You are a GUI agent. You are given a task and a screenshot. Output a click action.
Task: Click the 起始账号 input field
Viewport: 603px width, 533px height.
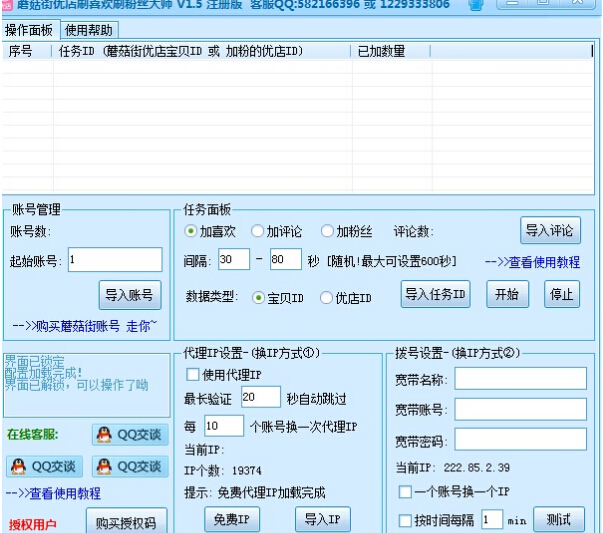coord(115,260)
